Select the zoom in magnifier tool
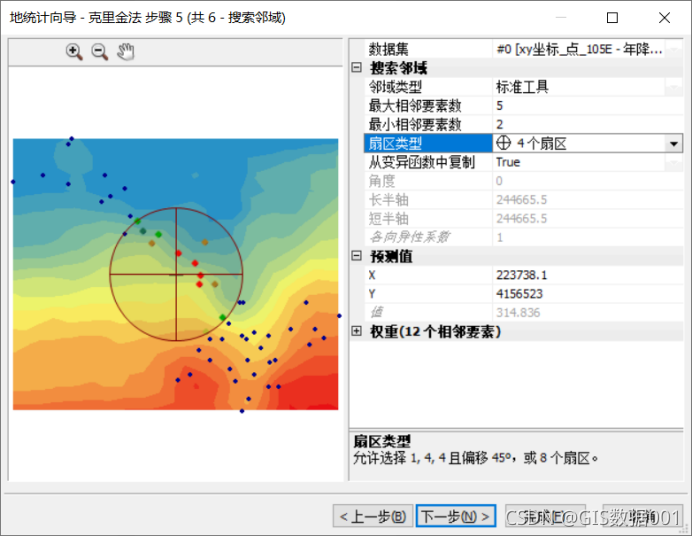The width and height of the screenshot is (693, 536). pos(74,52)
